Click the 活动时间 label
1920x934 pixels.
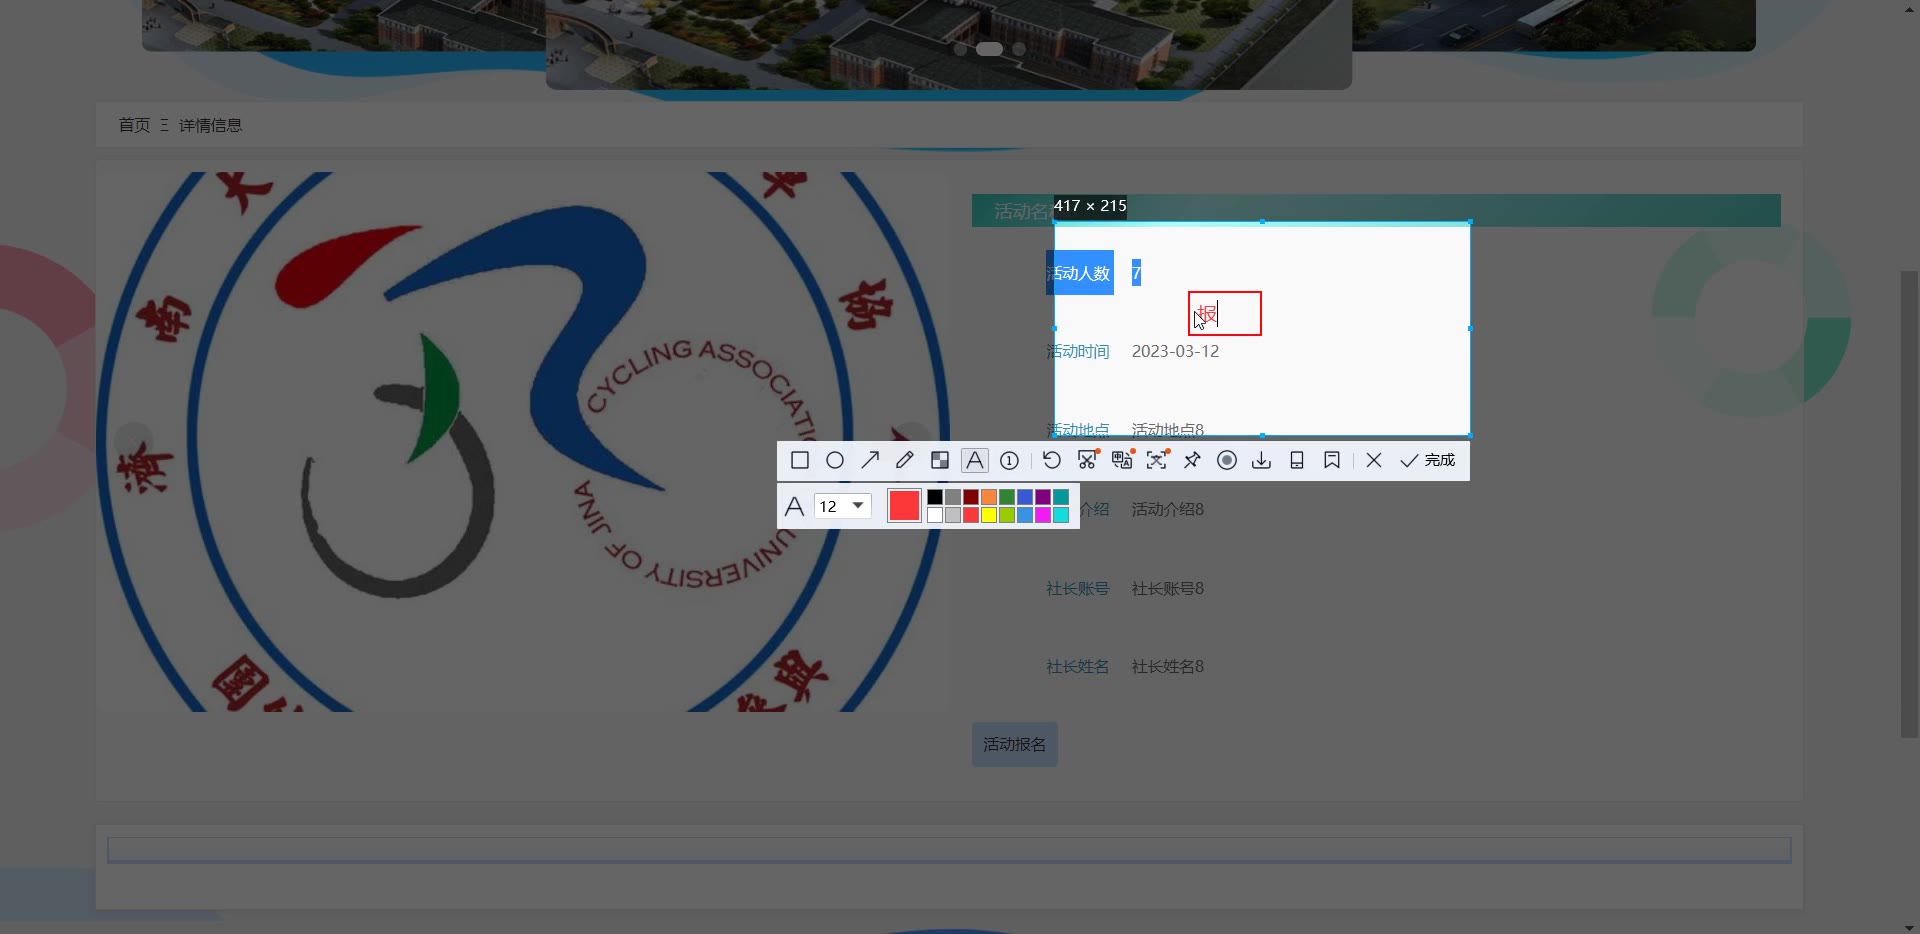tap(1078, 352)
